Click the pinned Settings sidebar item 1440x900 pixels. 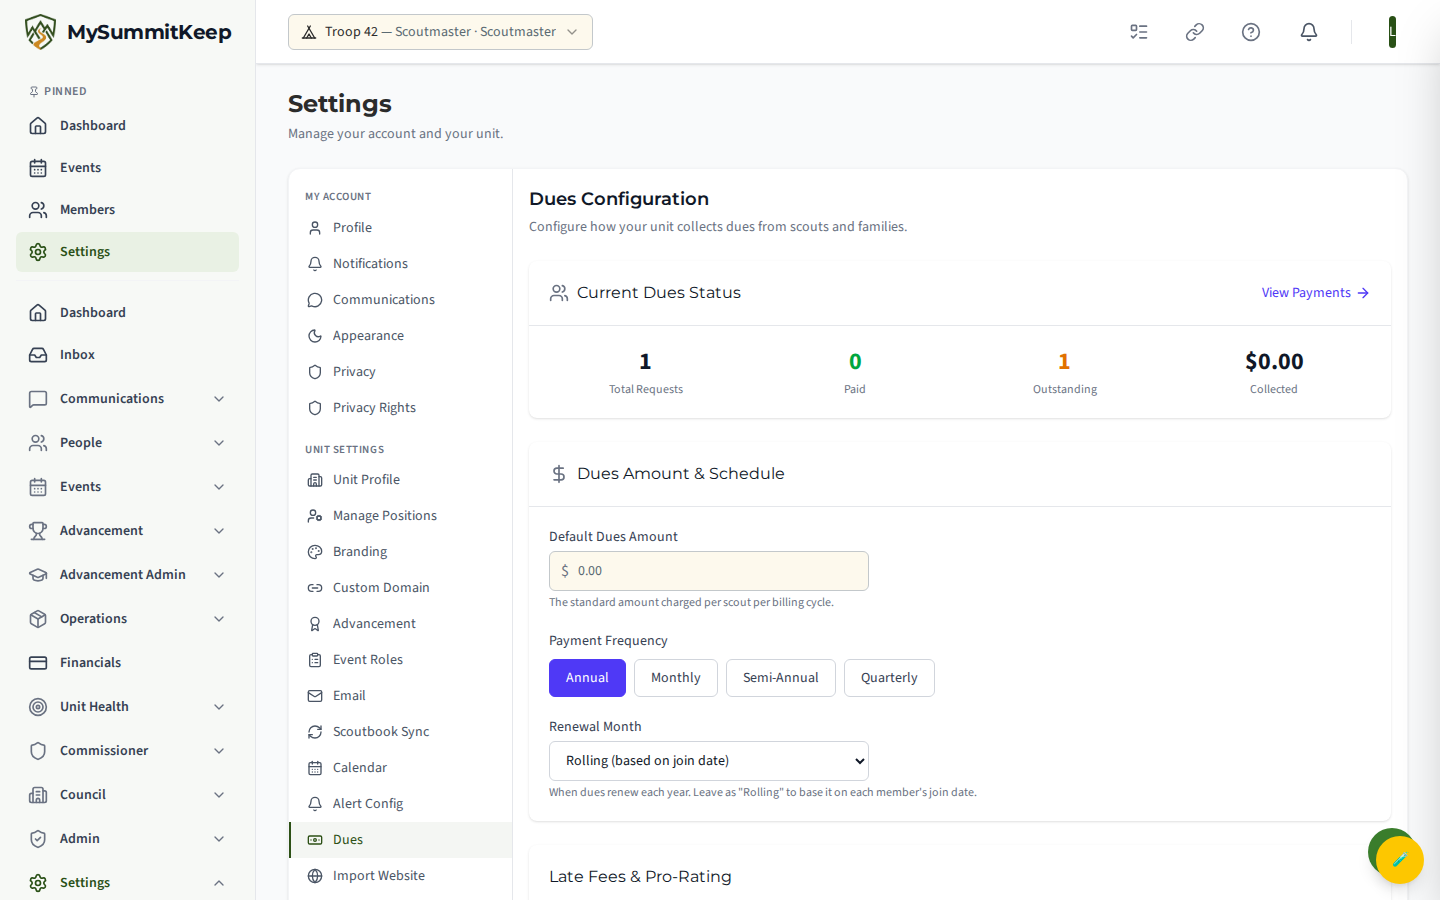[127, 252]
